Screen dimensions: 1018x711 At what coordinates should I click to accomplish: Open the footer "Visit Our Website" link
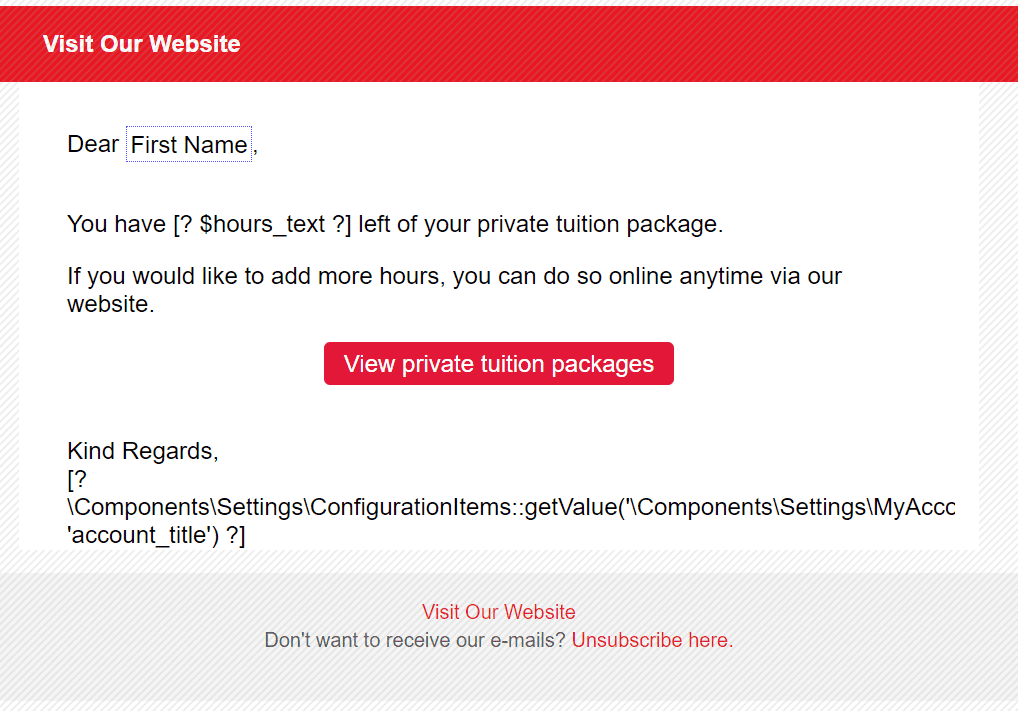[x=498, y=612]
